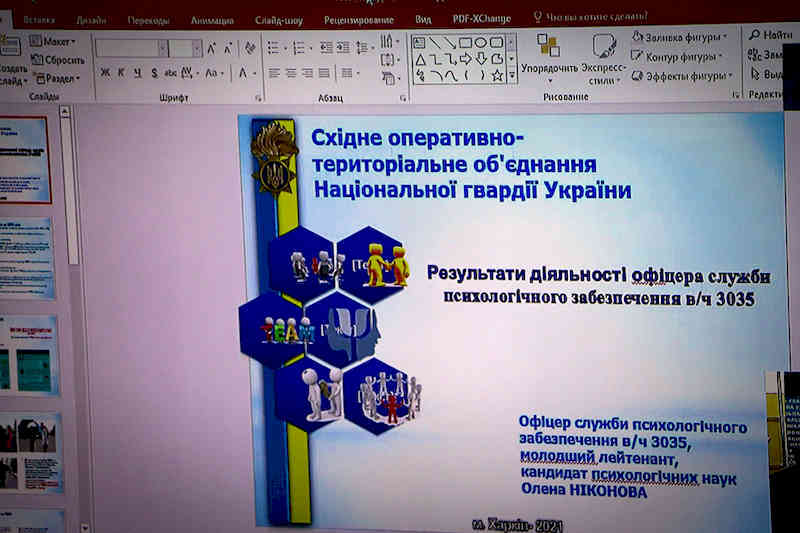Click Сбросить reset button
This screenshot has width=800, height=533.
58,60
